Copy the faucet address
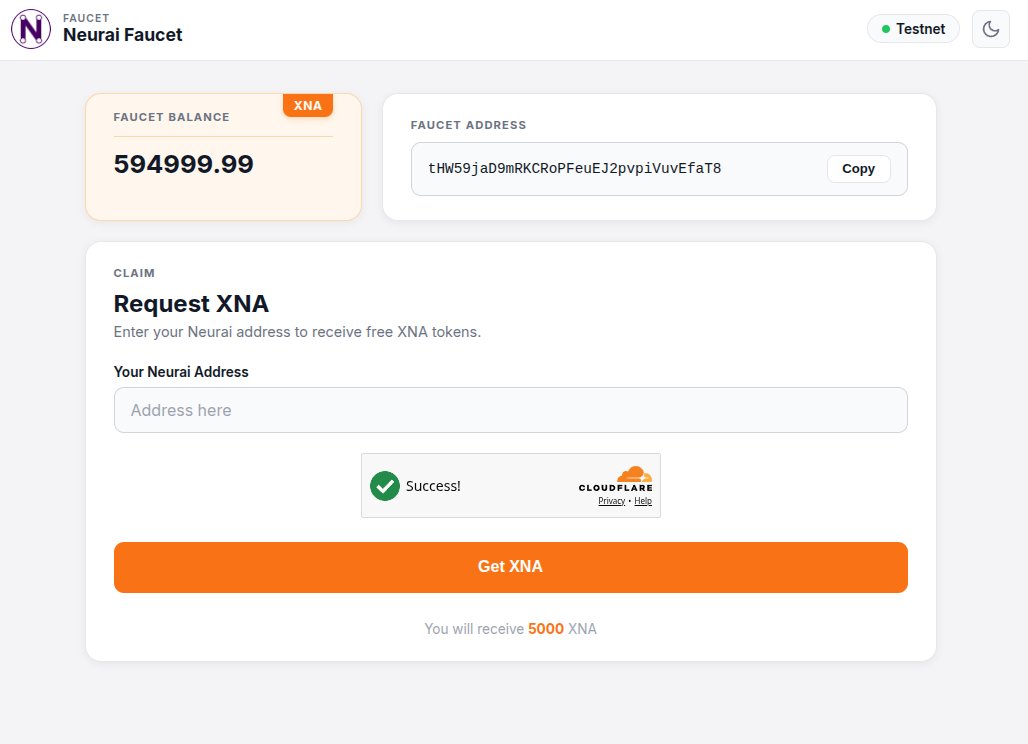The image size is (1028, 744). (858, 168)
